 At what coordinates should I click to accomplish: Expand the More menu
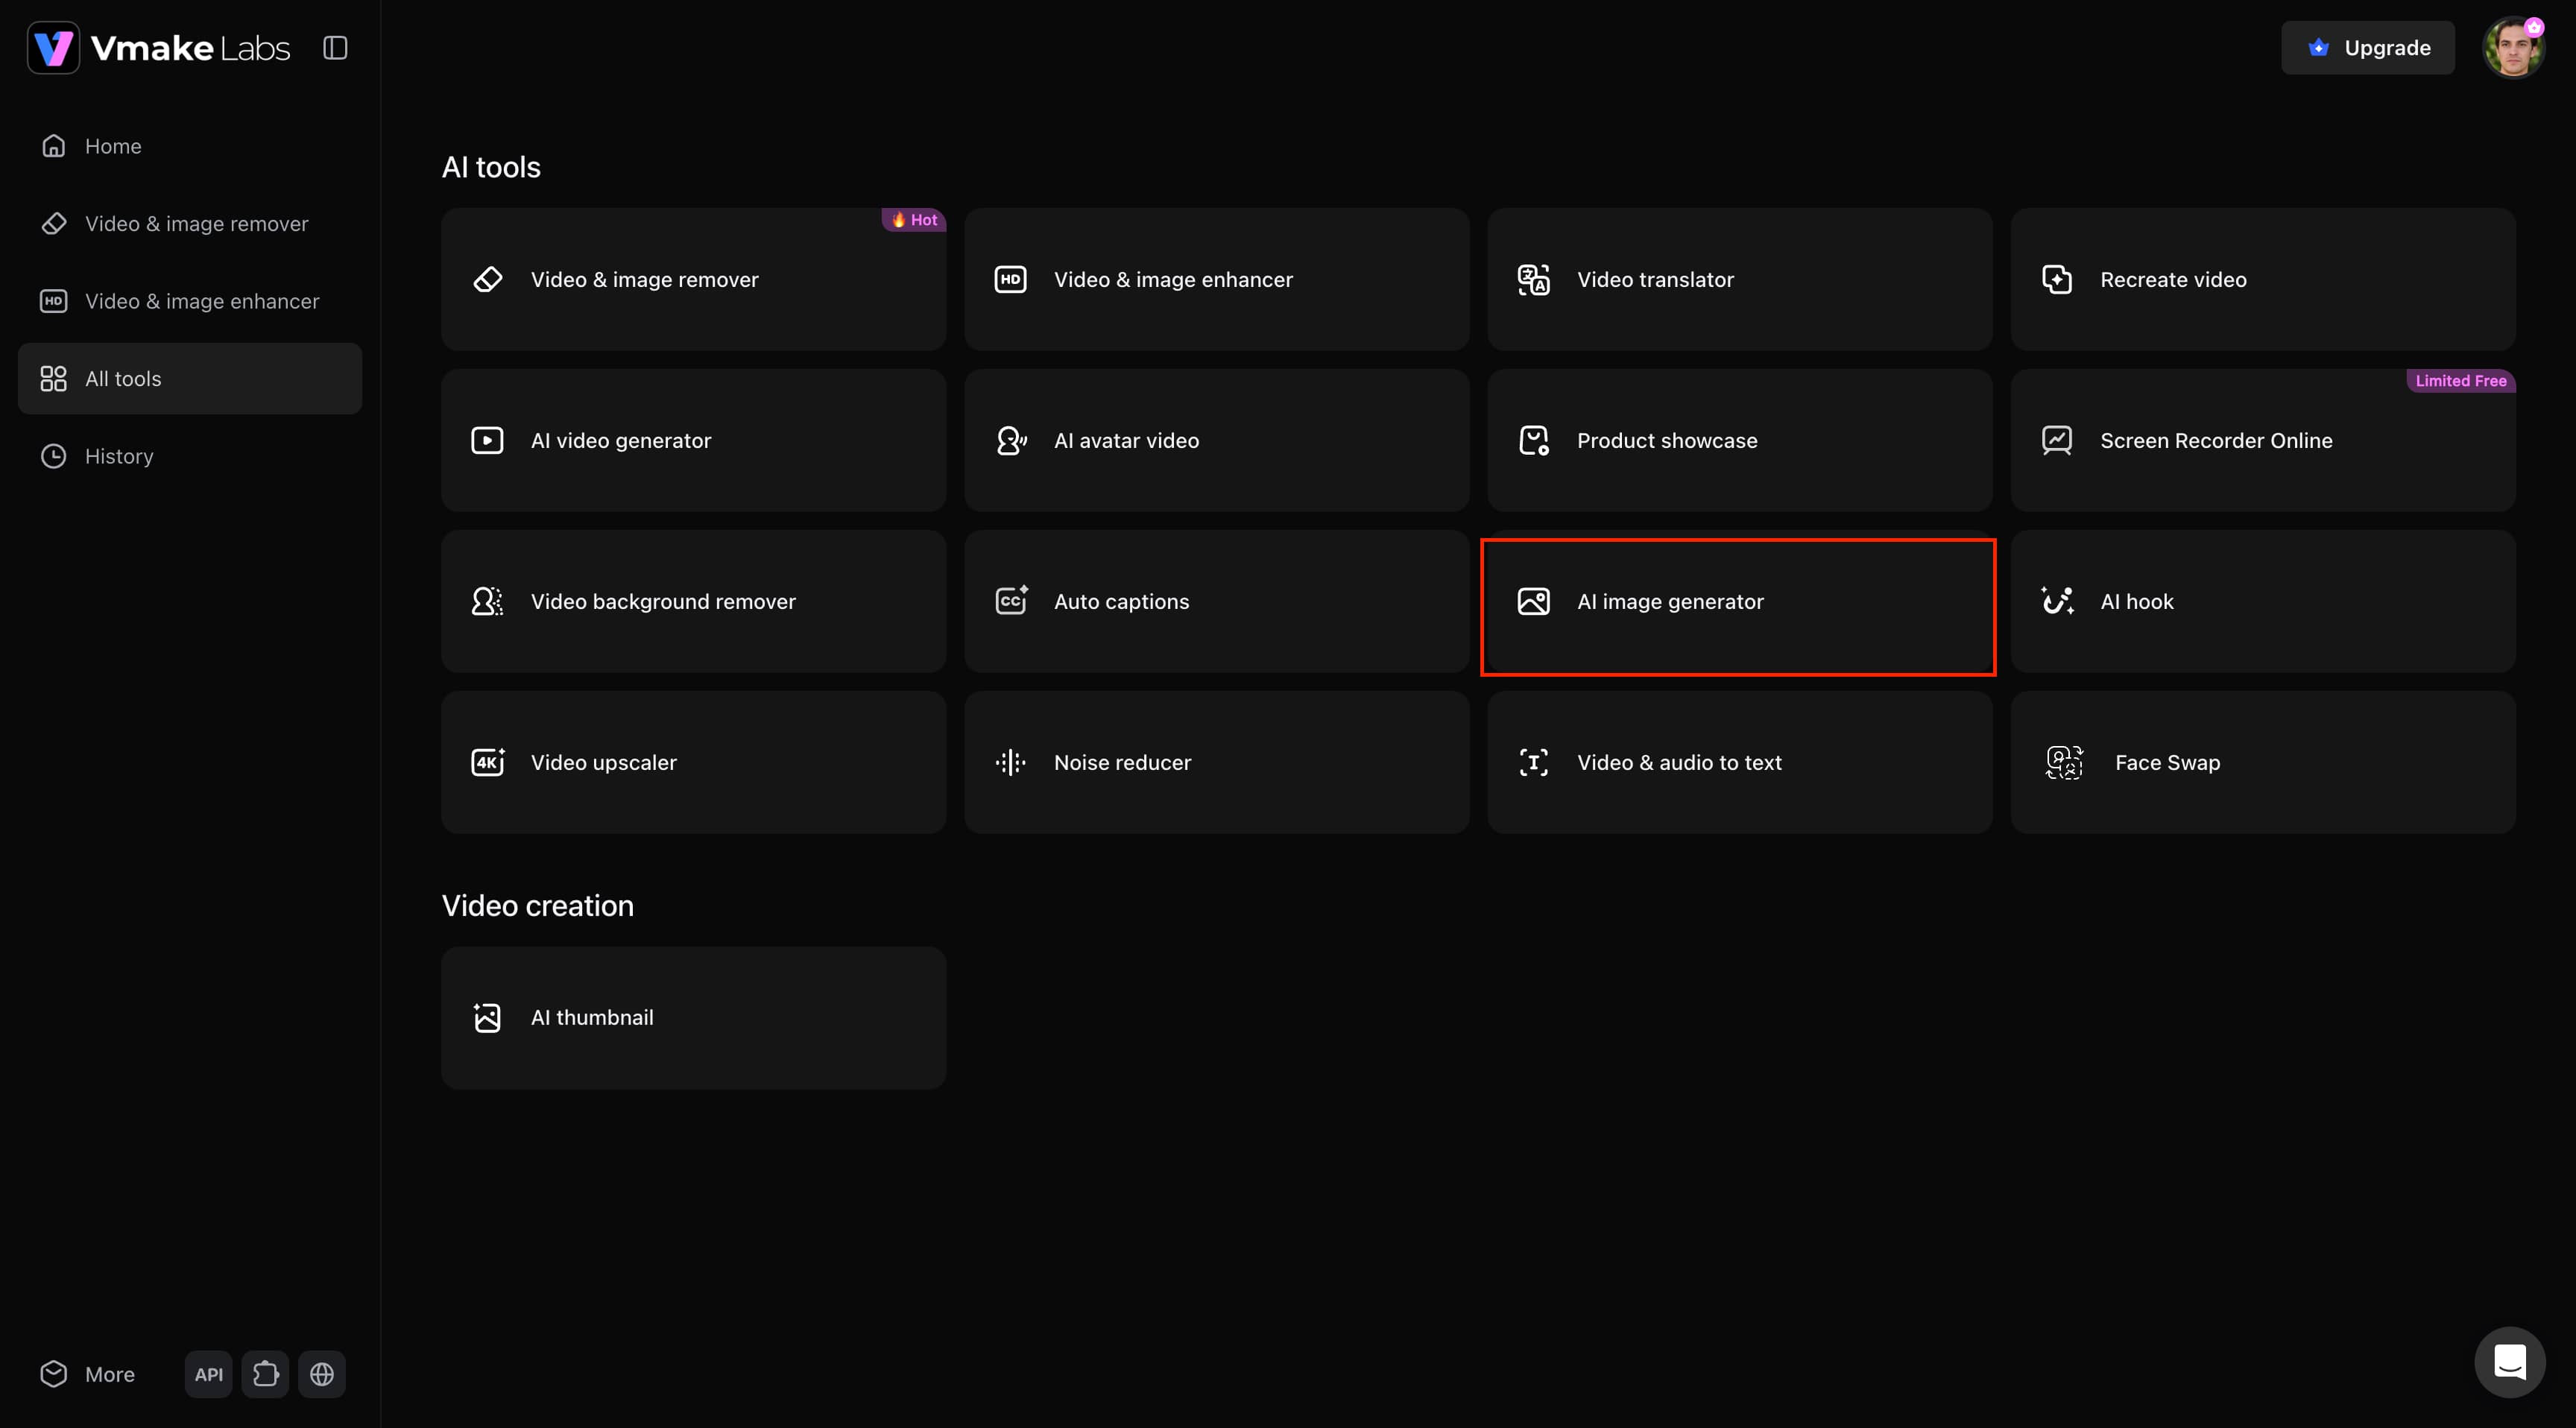[88, 1374]
